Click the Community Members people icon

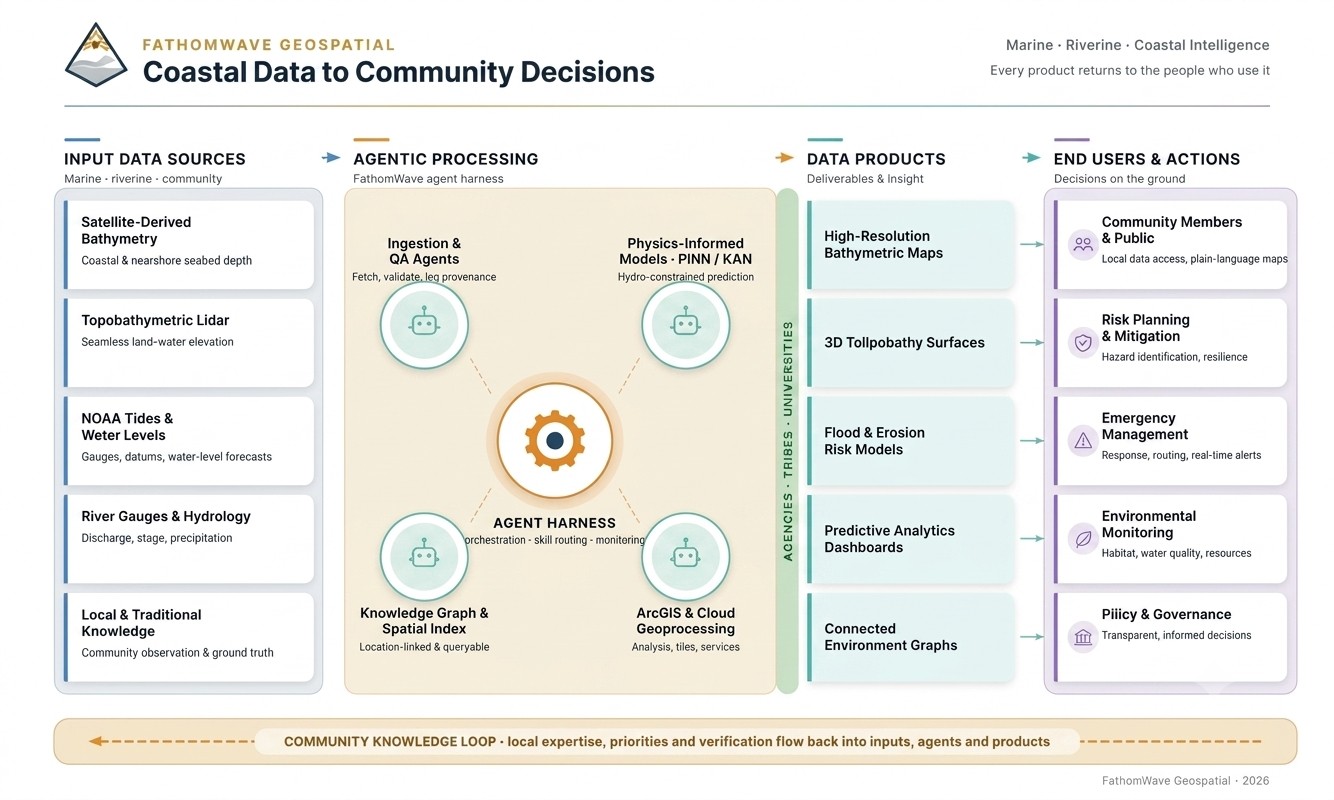click(x=1082, y=244)
